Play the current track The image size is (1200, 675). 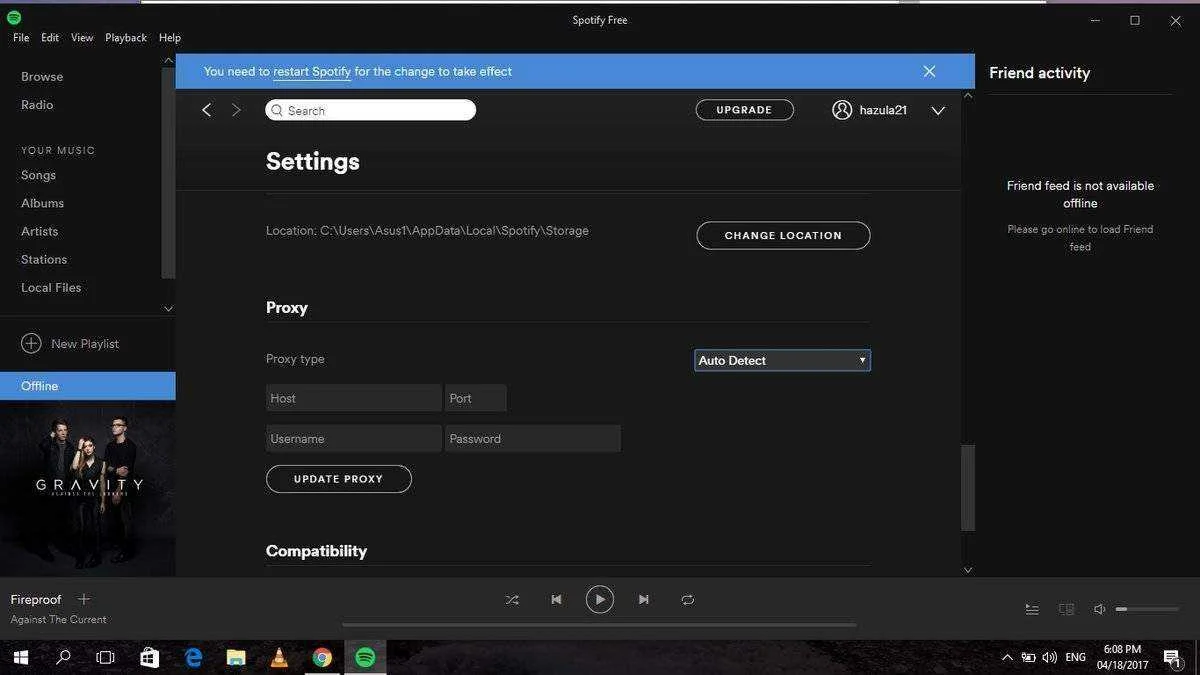pyautogui.click(x=600, y=600)
